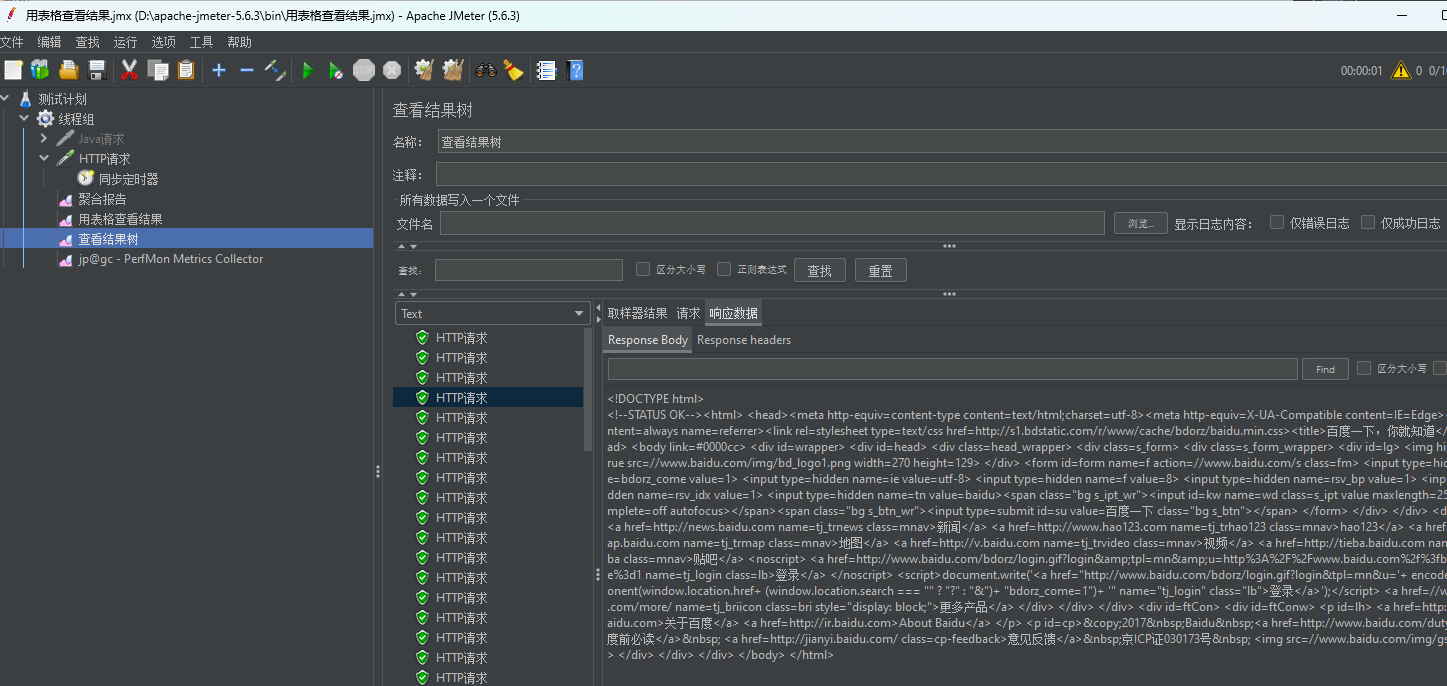Open the 帮助 menu

click(239, 42)
